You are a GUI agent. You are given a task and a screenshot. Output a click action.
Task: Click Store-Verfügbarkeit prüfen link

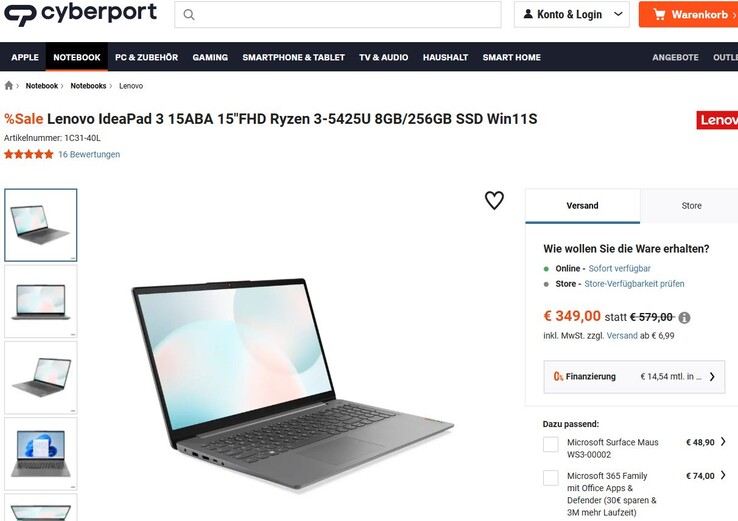tap(634, 284)
